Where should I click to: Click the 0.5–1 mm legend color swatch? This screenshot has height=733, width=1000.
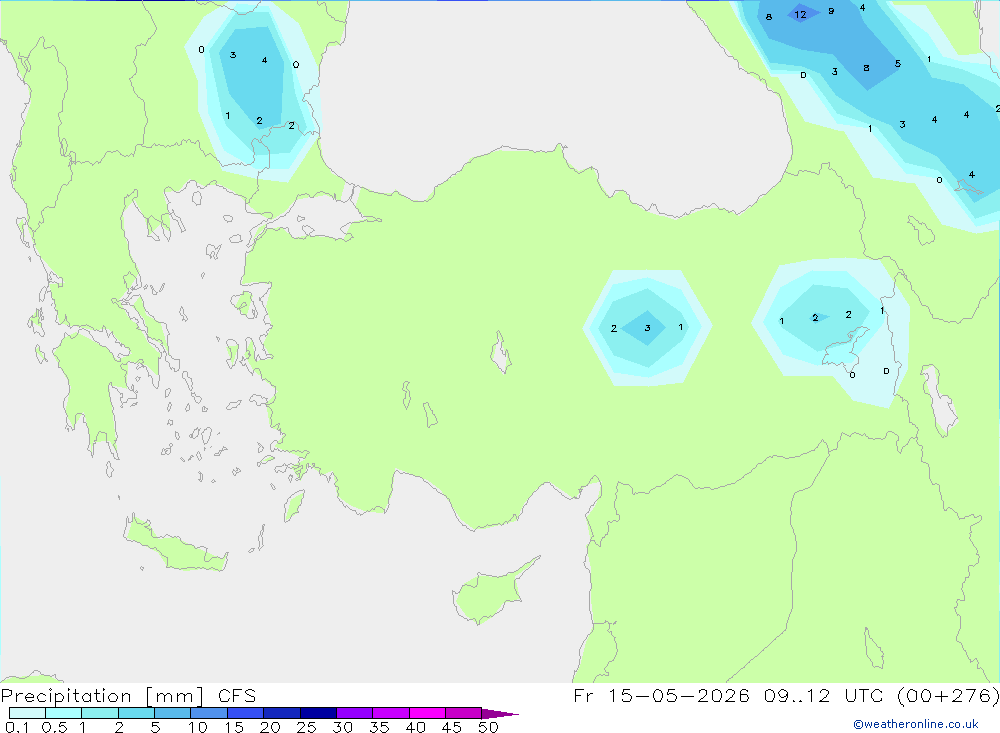pos(64,713)
